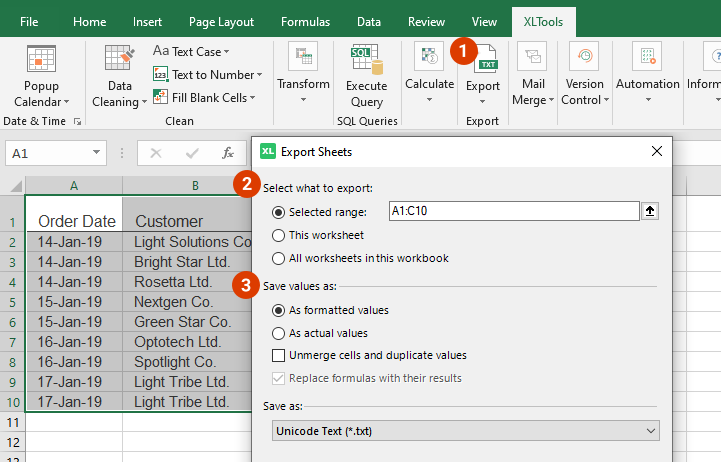Image resolution: width=721 pixels, height=462 pixels.
Task: Expand the Export dropdown arrow
Action: pos(482,102)
